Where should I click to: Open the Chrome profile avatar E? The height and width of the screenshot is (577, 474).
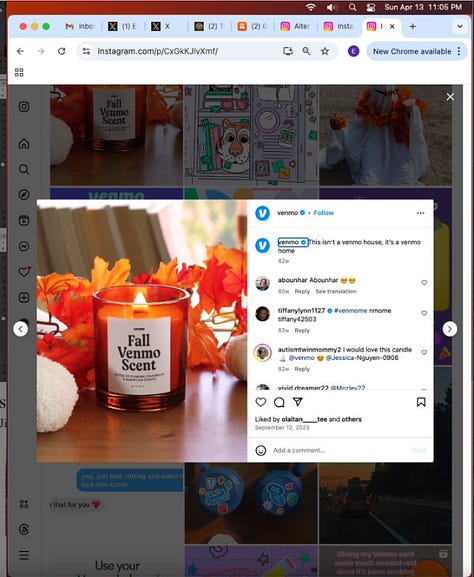tap(353, 51)
